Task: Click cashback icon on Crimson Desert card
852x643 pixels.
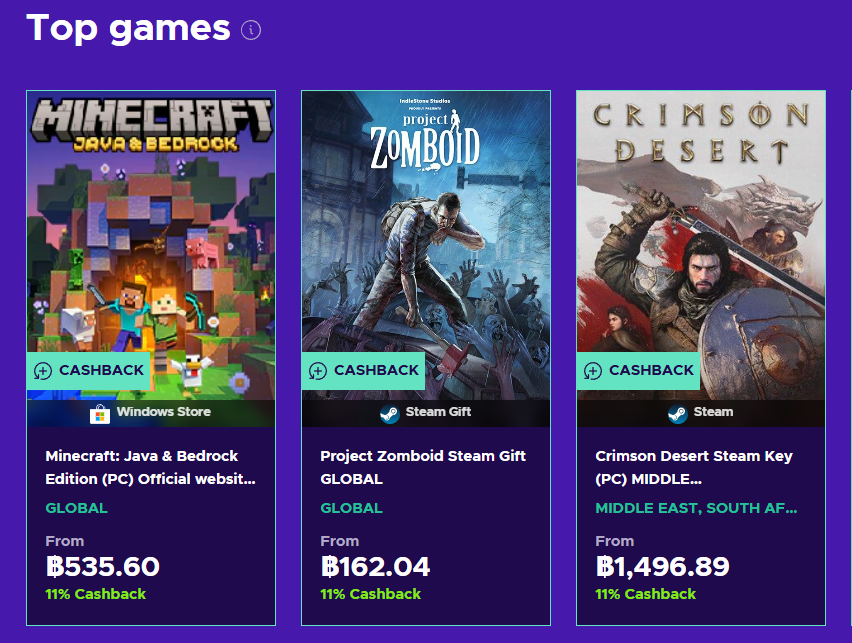Action: click(x=593, y=371)
